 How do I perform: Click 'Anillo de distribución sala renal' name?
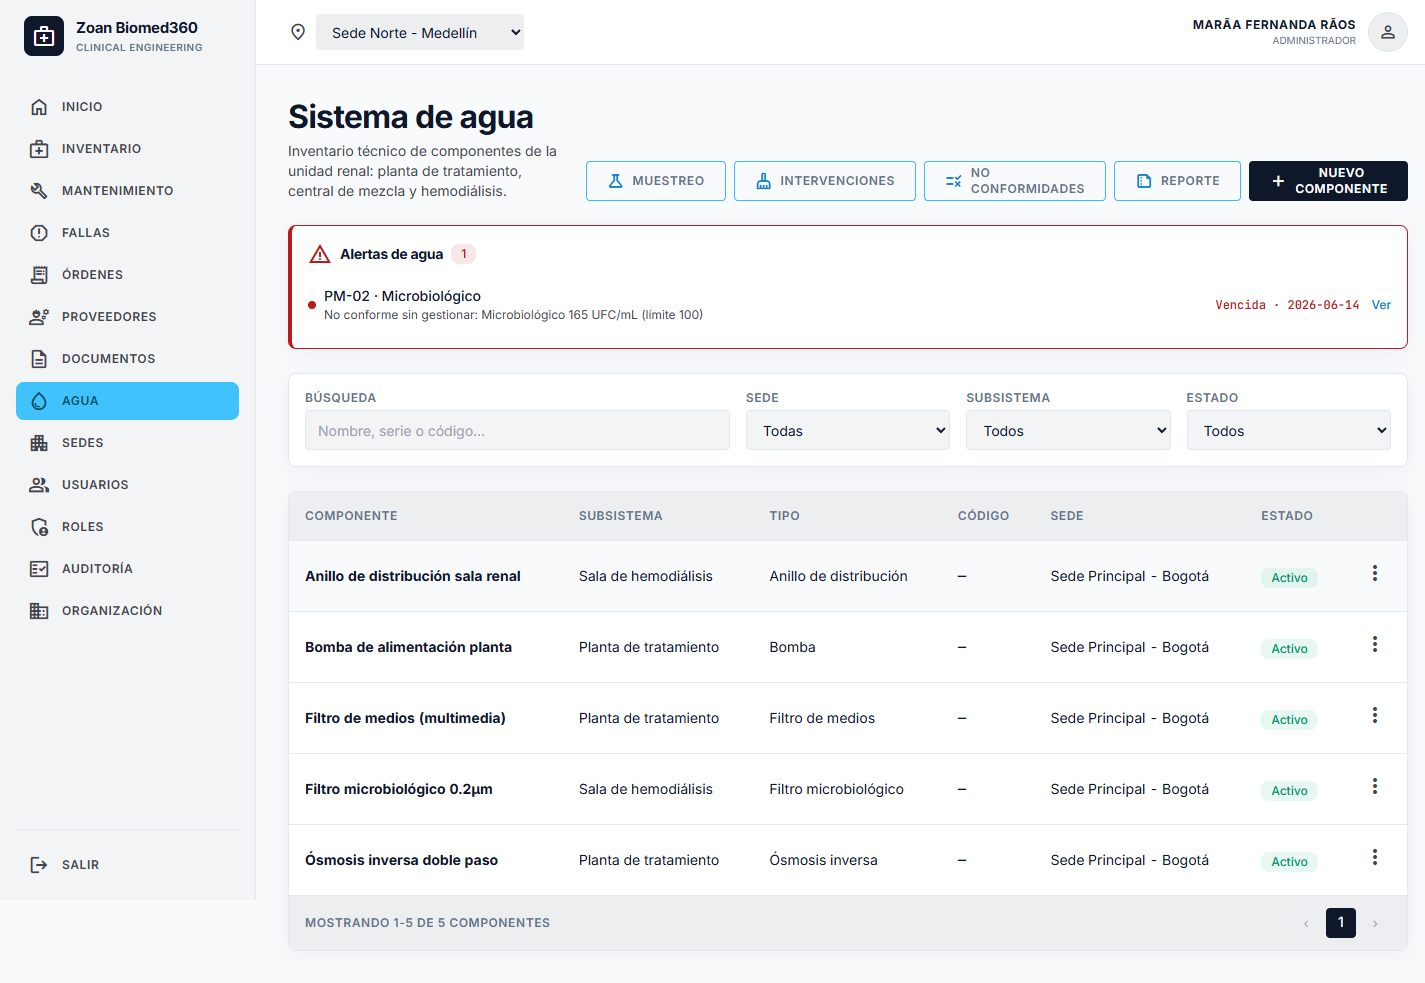[x=413, y=576]
